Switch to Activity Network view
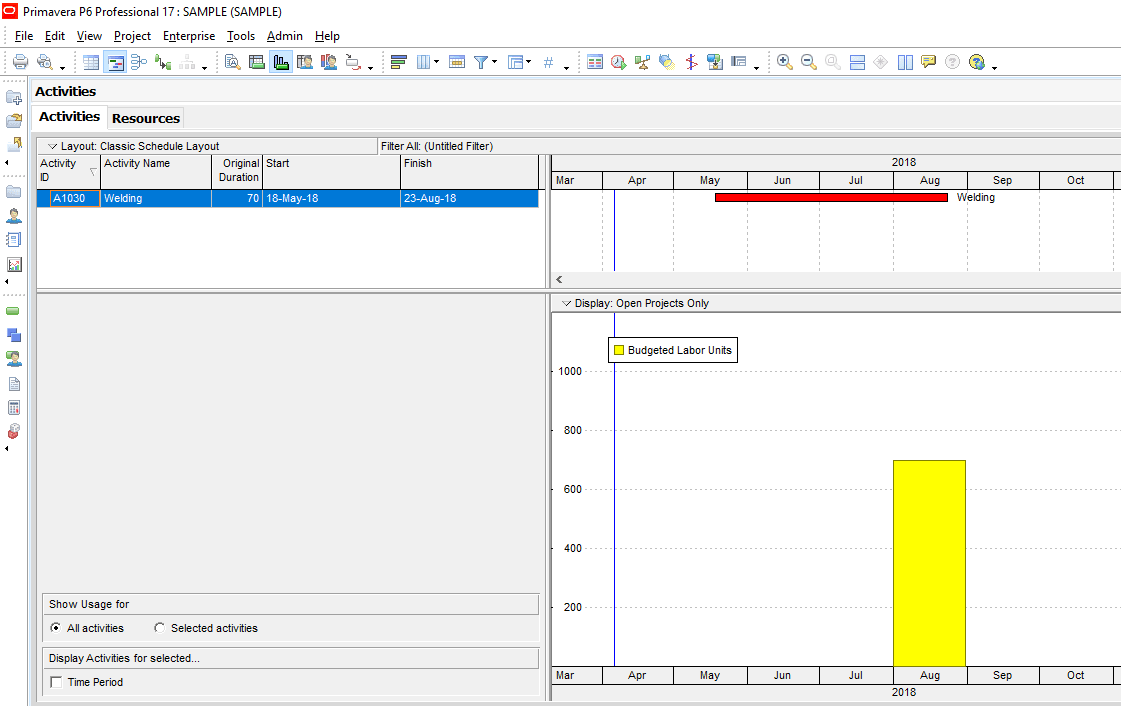Image resolution: width=1121 pixels, height=706 pixels. pos(139,62)
